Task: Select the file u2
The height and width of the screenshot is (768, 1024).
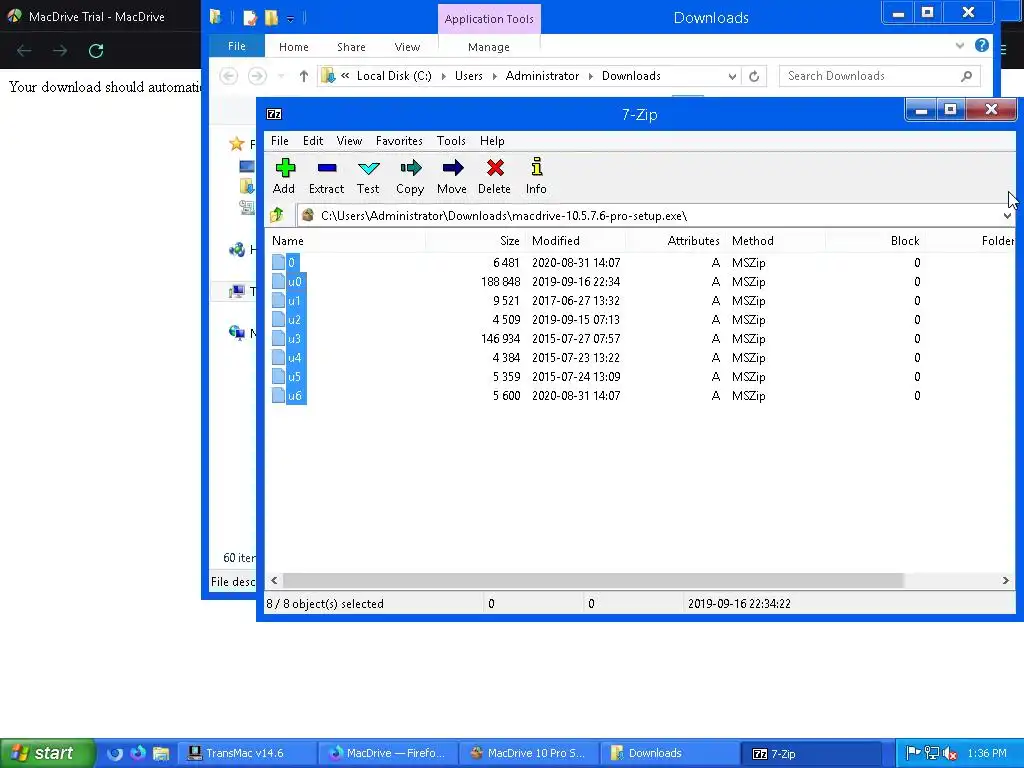Action: click(294, 319)
